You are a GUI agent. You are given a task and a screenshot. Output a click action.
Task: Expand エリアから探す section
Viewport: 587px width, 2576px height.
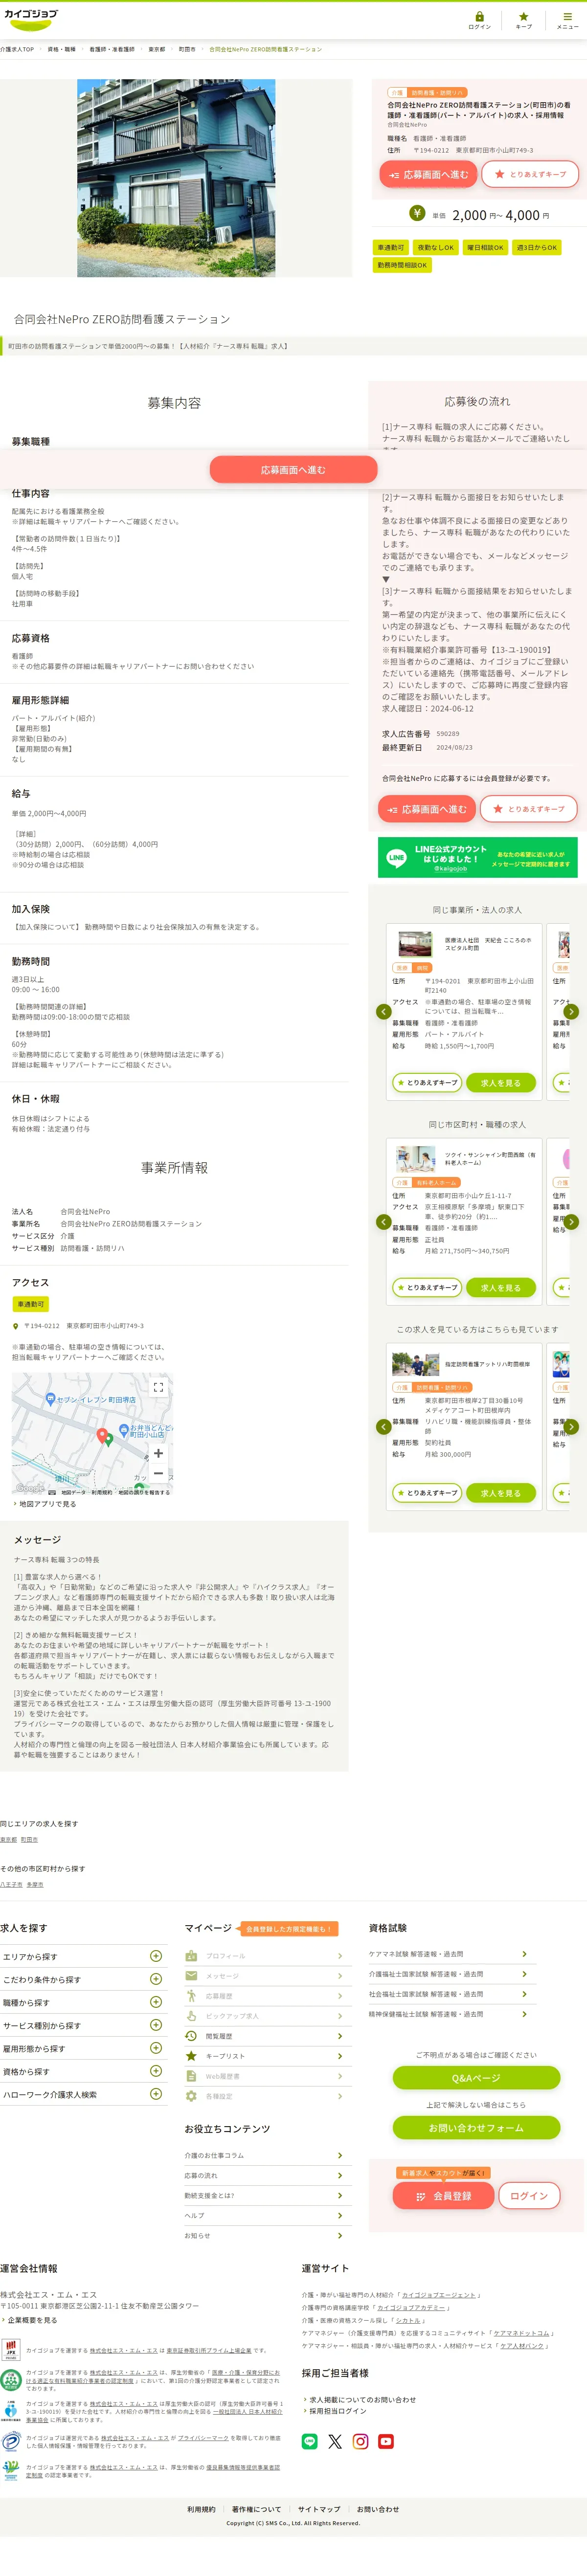pos(83,1956)
